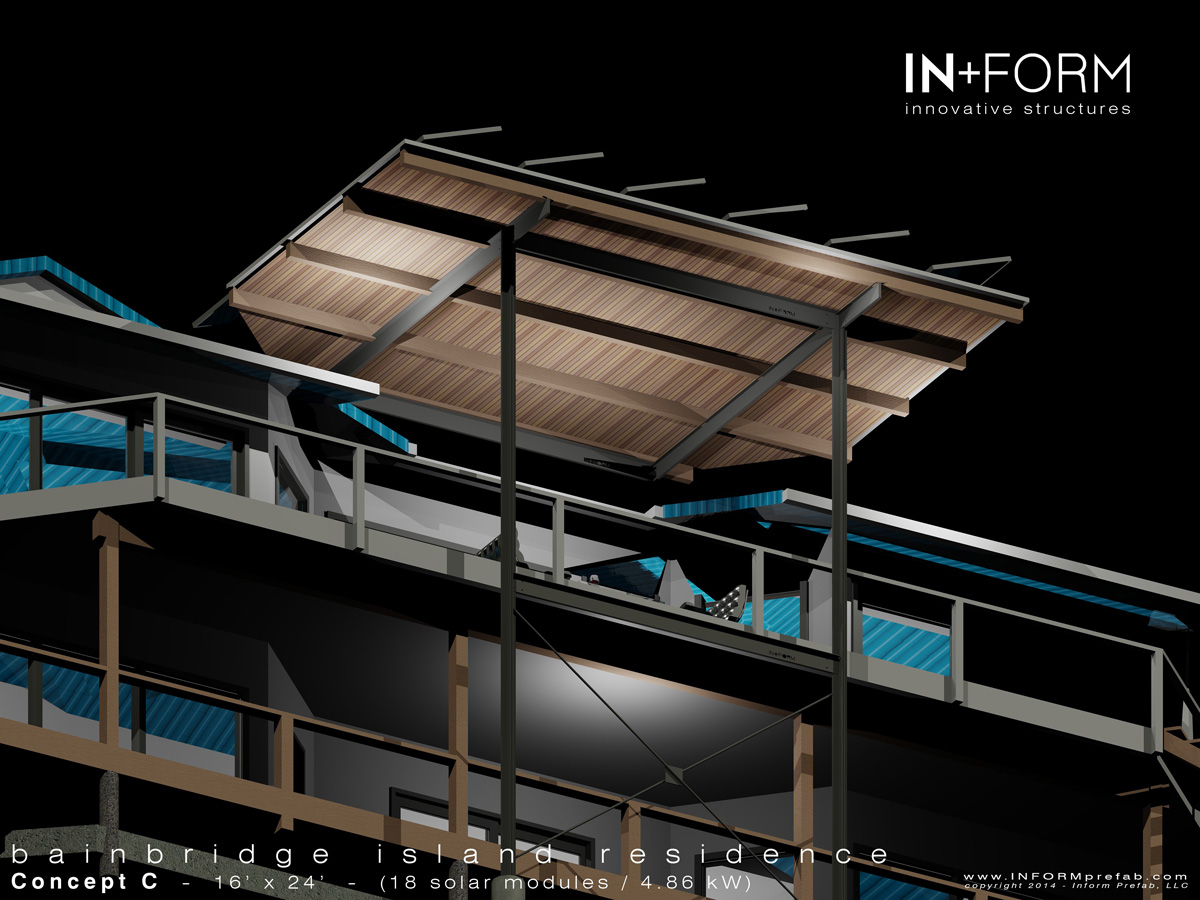
Task: Open the www.INFORMprefab.com link
Action: (1075, 874)
